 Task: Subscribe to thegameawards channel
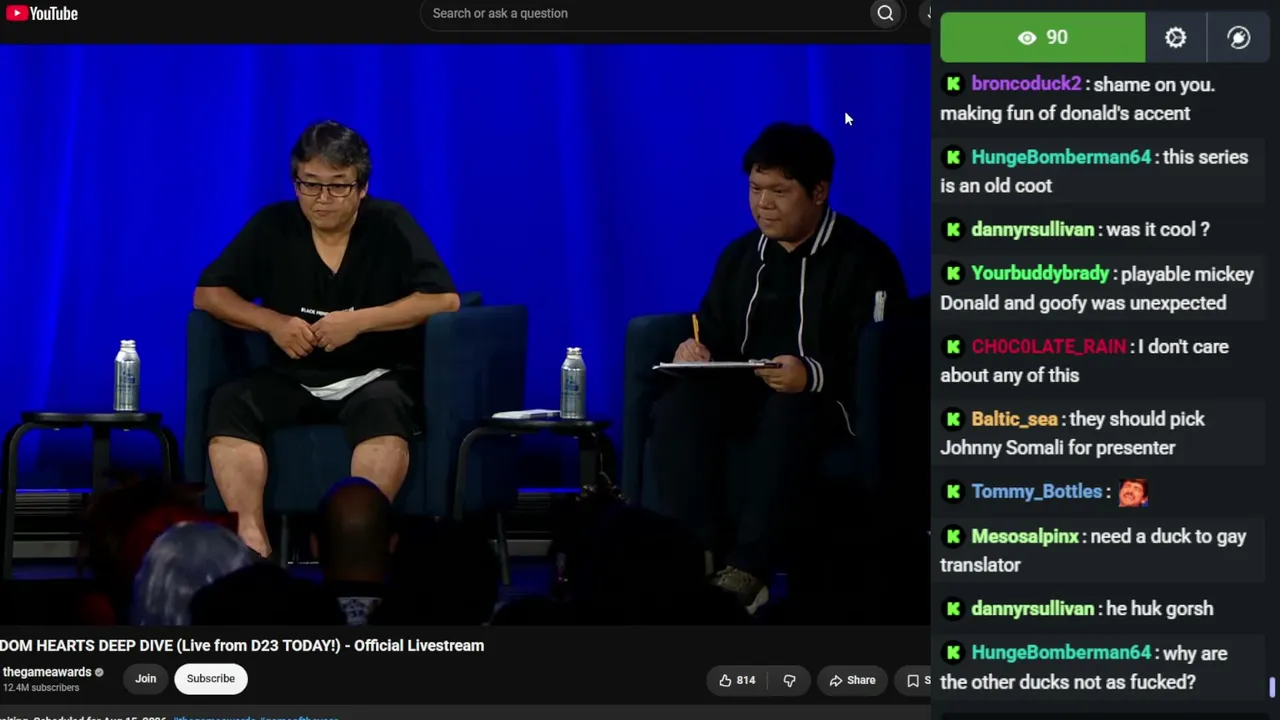point(211,679)
